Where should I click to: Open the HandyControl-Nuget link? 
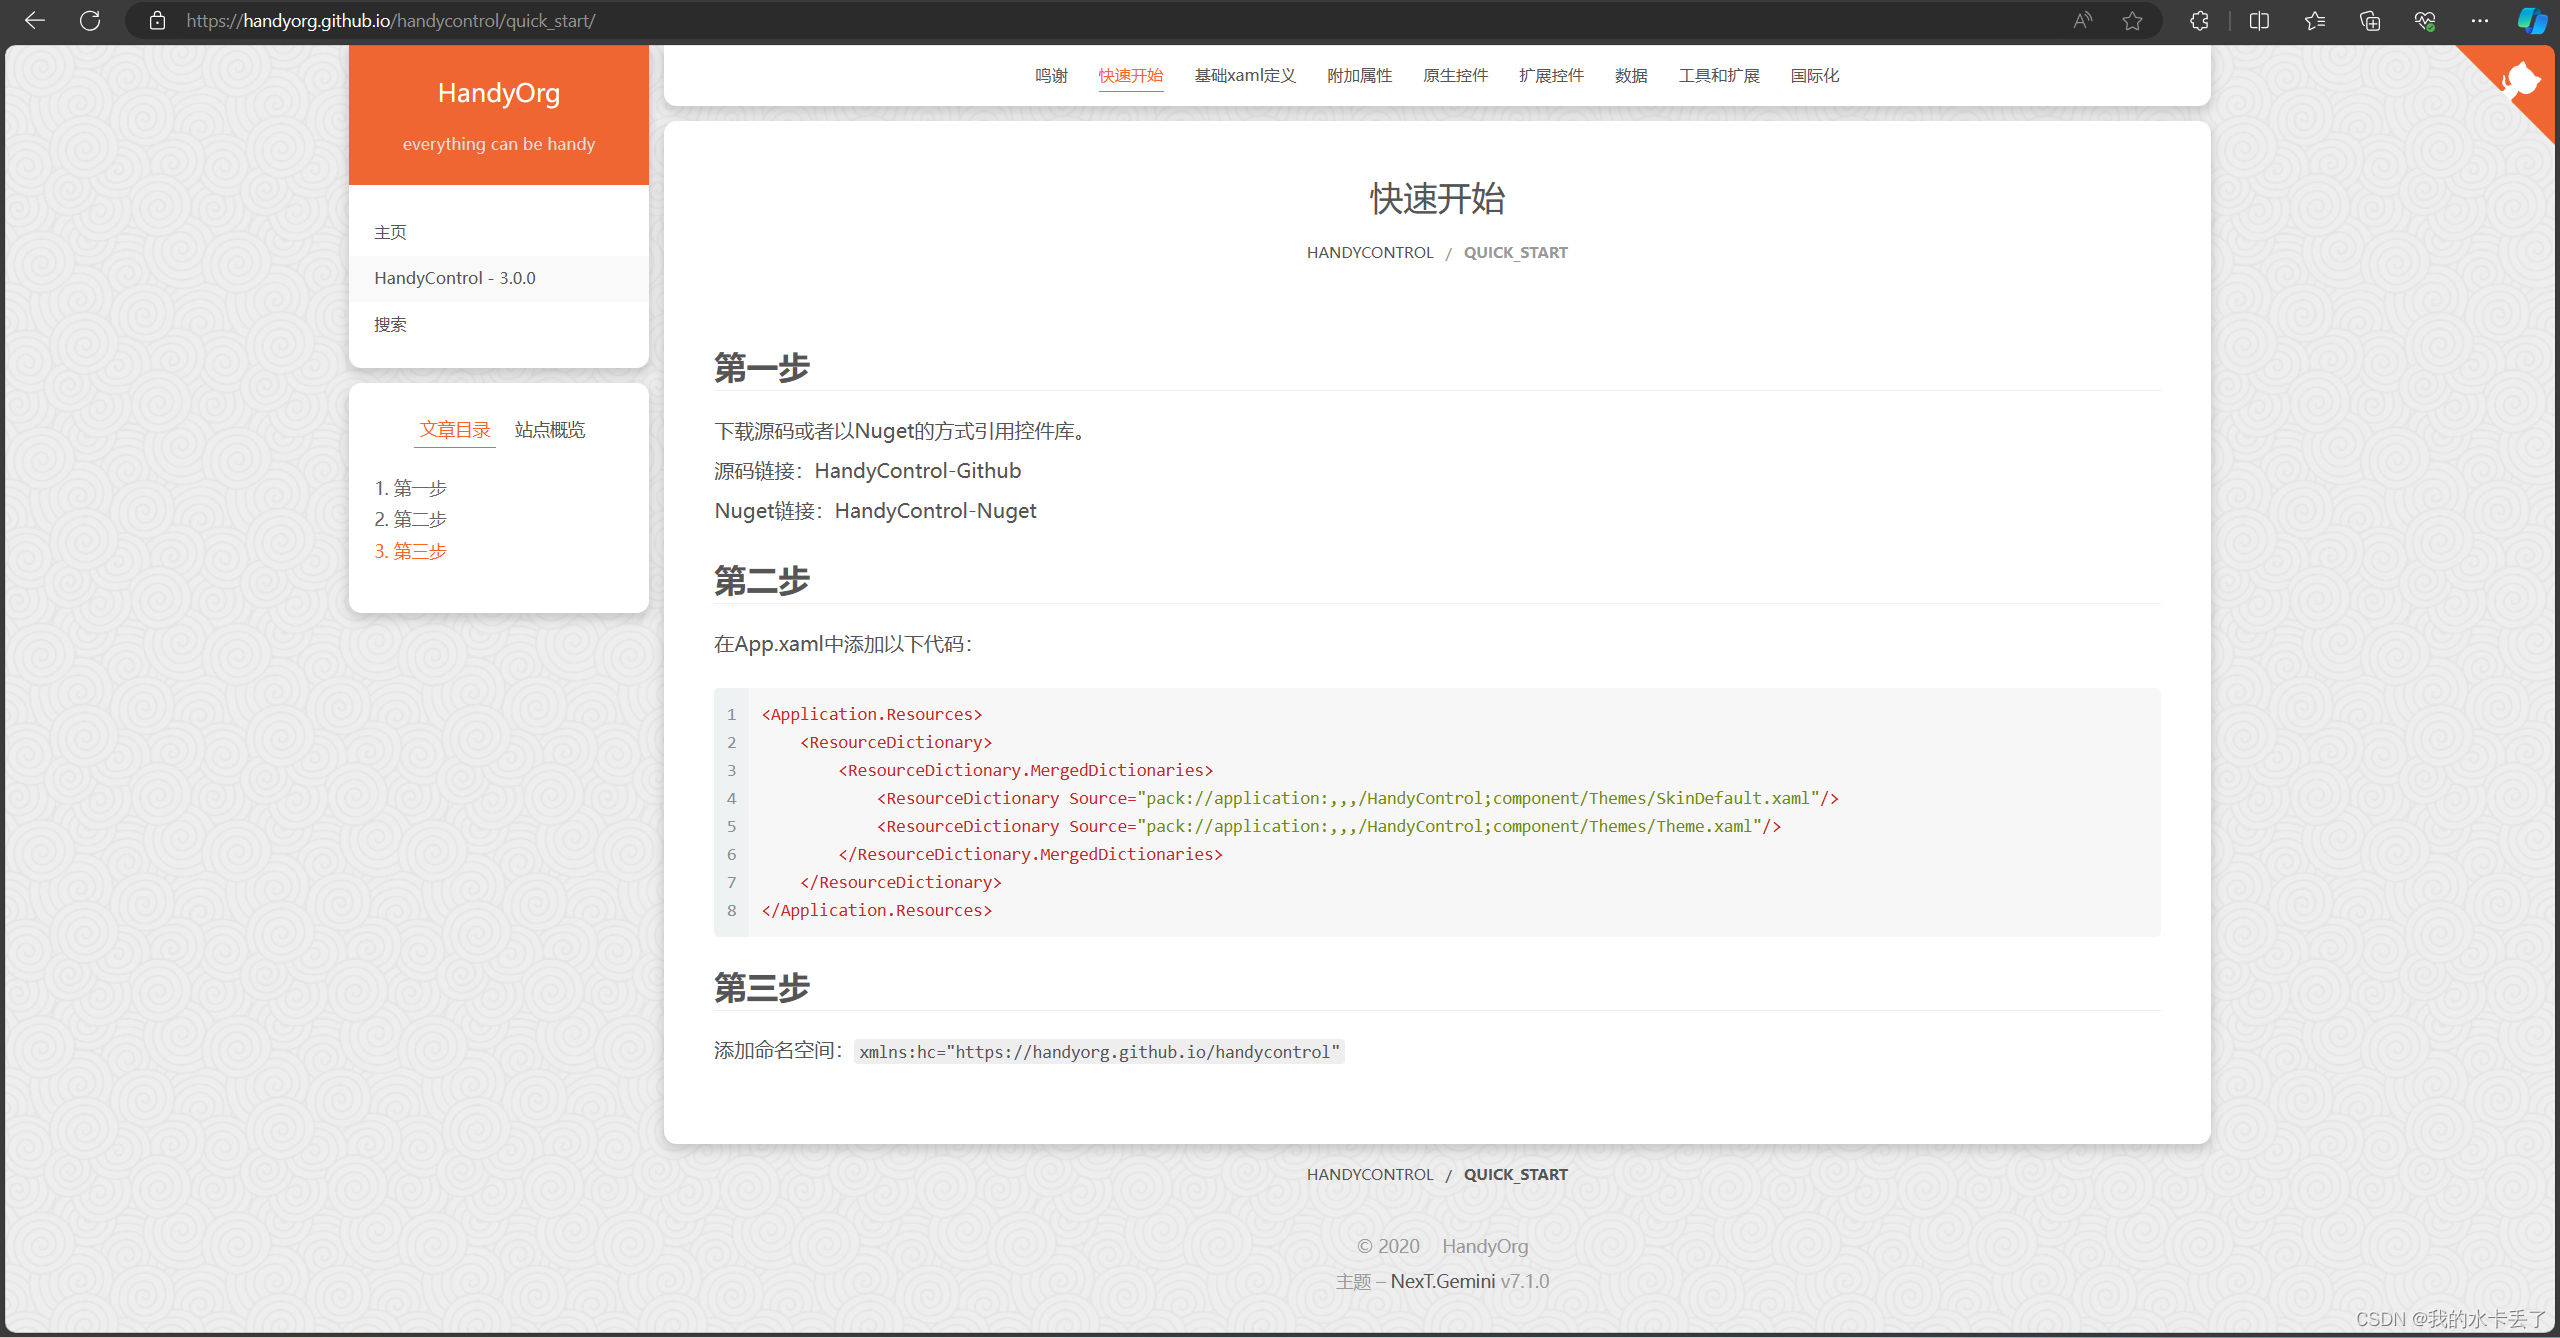tap(935, 511)
